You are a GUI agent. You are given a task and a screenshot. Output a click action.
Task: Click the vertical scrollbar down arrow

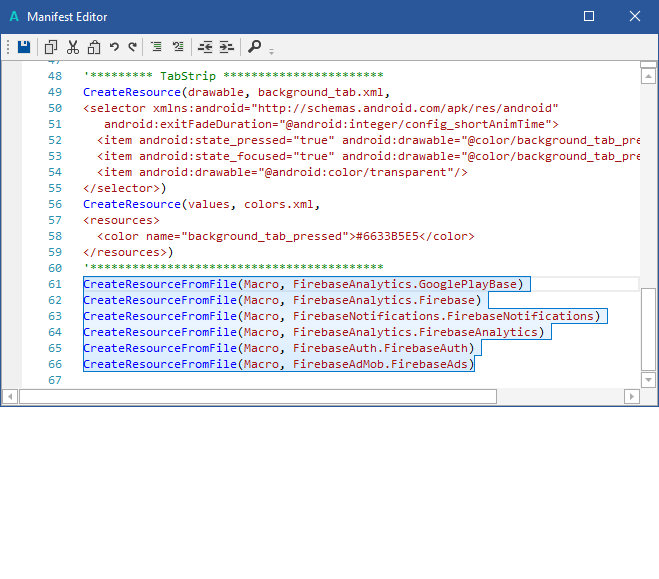[x=648, y=380]
